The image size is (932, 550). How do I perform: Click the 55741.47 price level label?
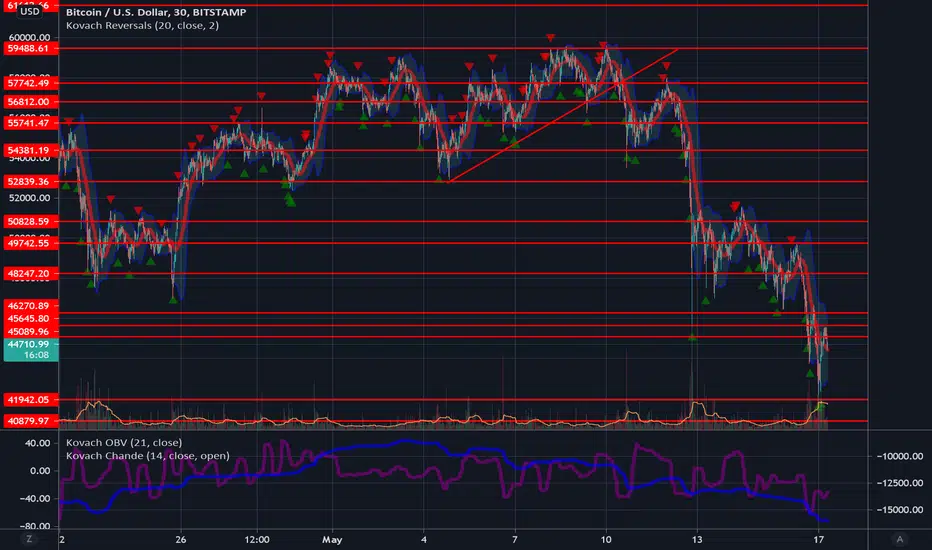30,123
